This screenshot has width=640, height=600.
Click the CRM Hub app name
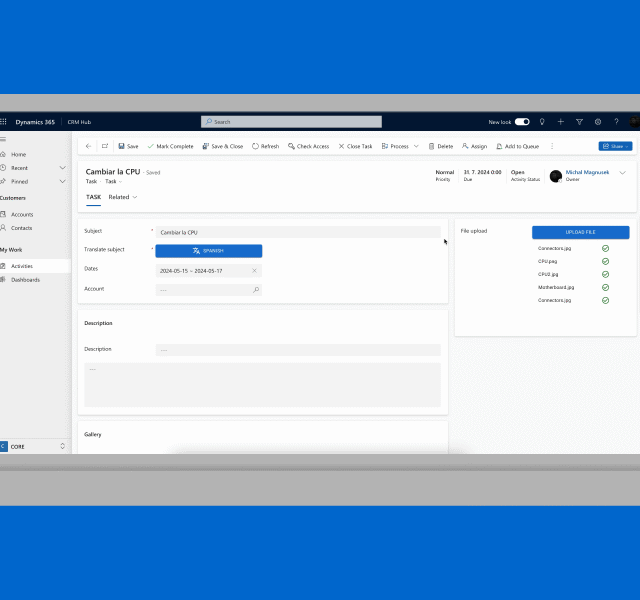click(79, 122)
